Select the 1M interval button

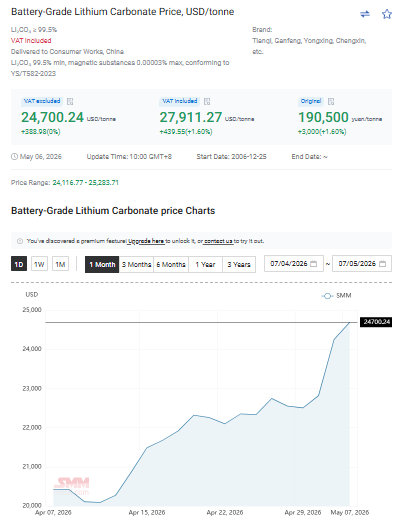tap(61, 265)
